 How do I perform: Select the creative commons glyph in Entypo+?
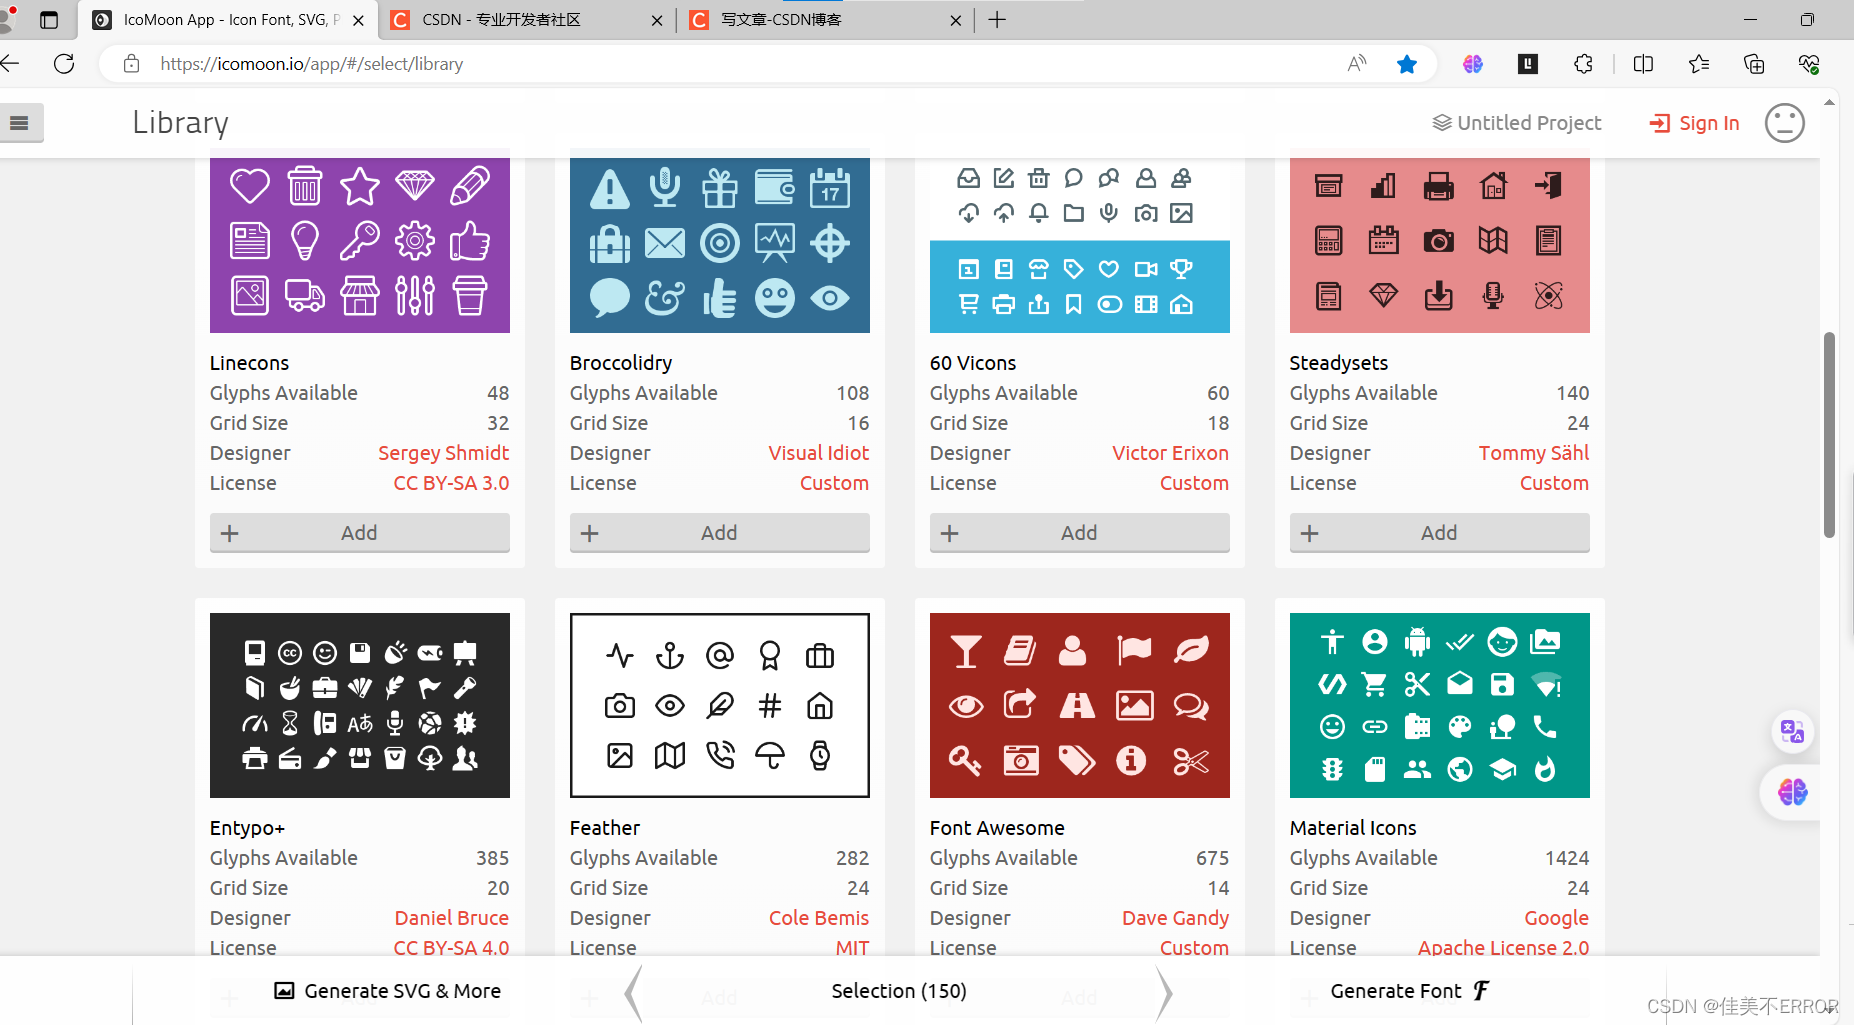coord(290,653)
